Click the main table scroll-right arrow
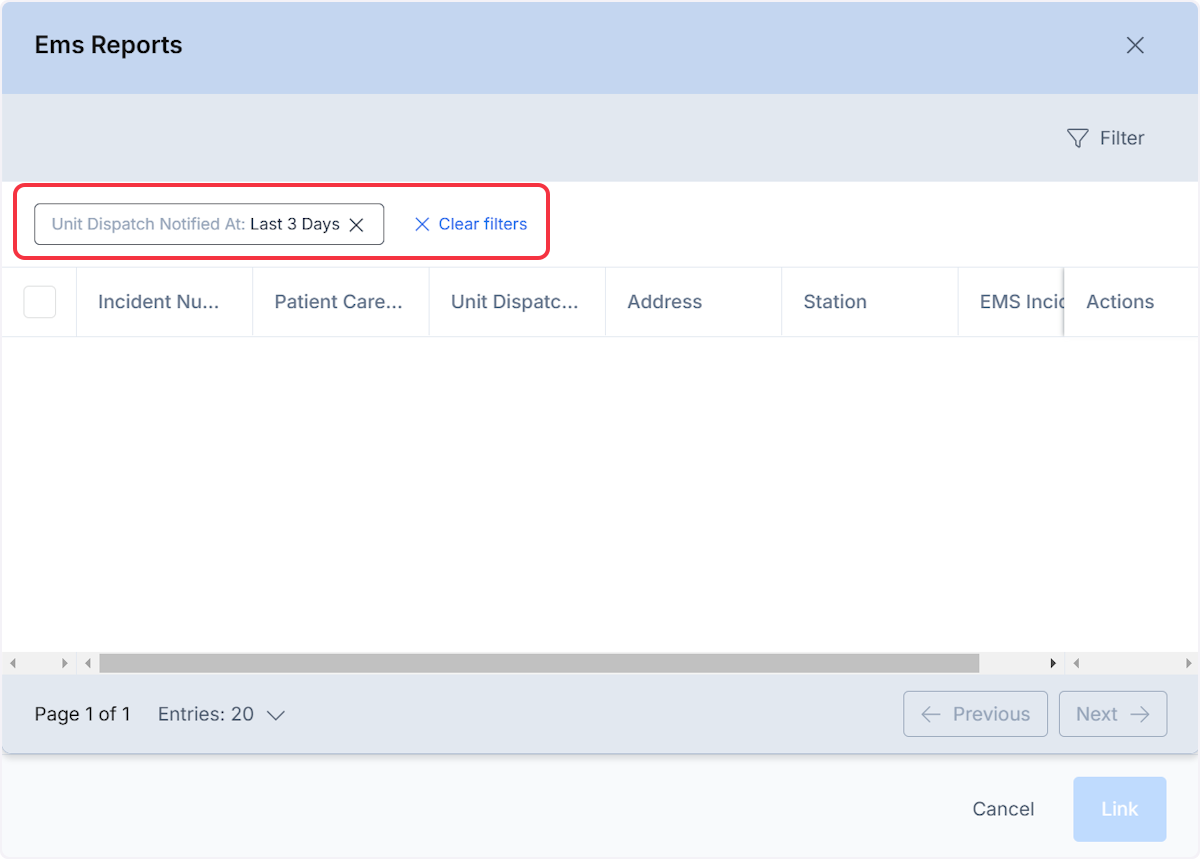 (x=1053, y=663)
